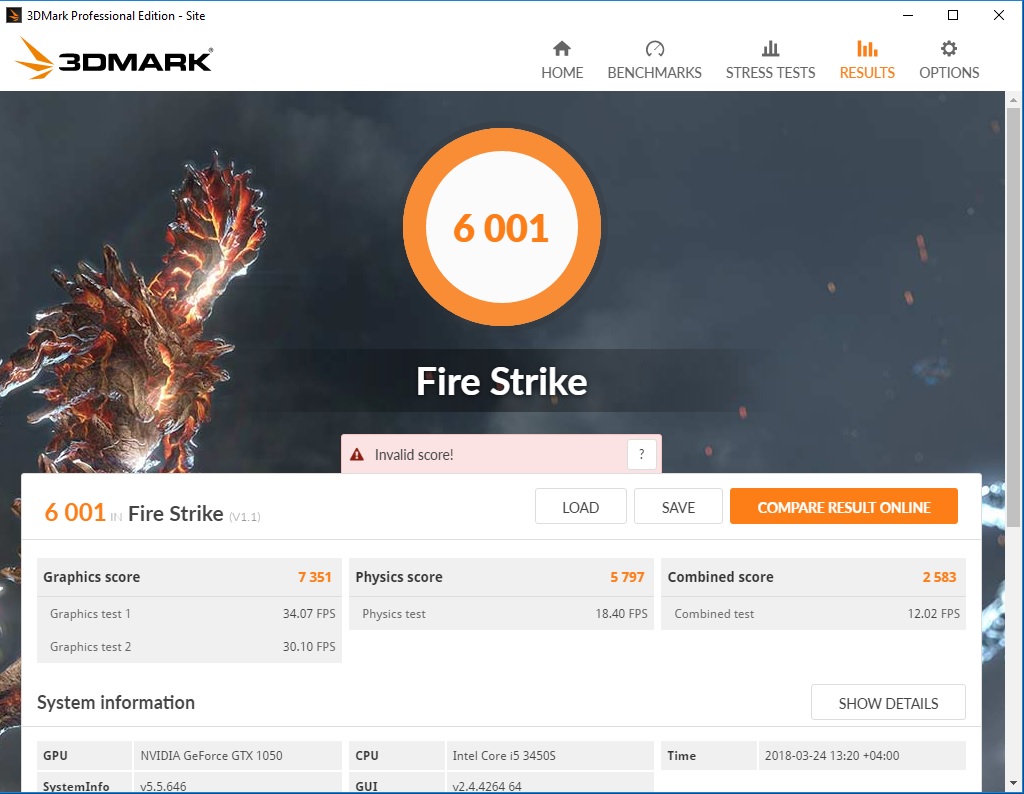Click the Home house icon
The height and width of the screenshot is (794, 1024).
(562, 48)
